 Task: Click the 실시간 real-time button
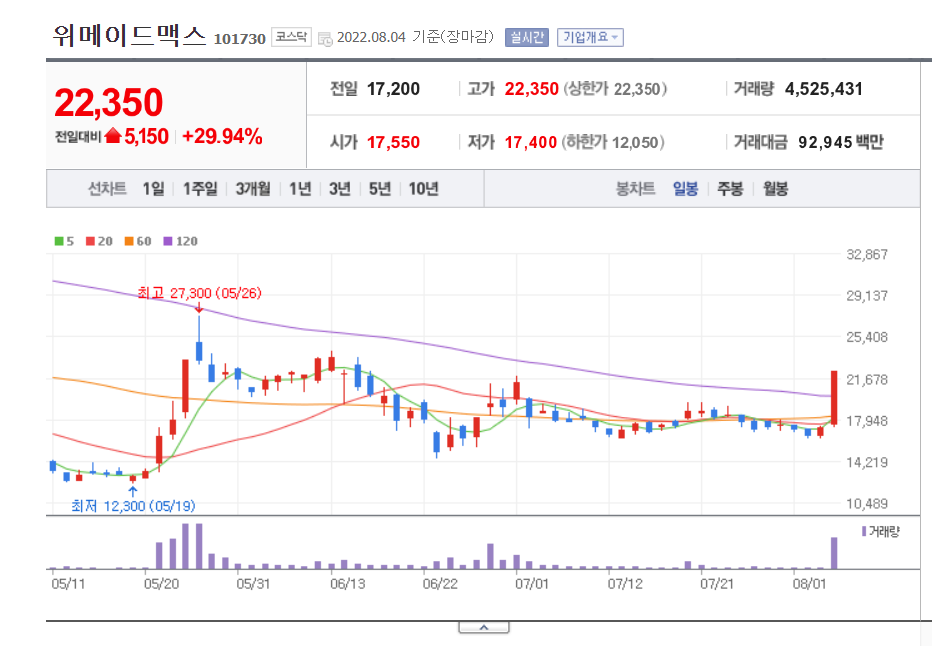coord(527,37)
